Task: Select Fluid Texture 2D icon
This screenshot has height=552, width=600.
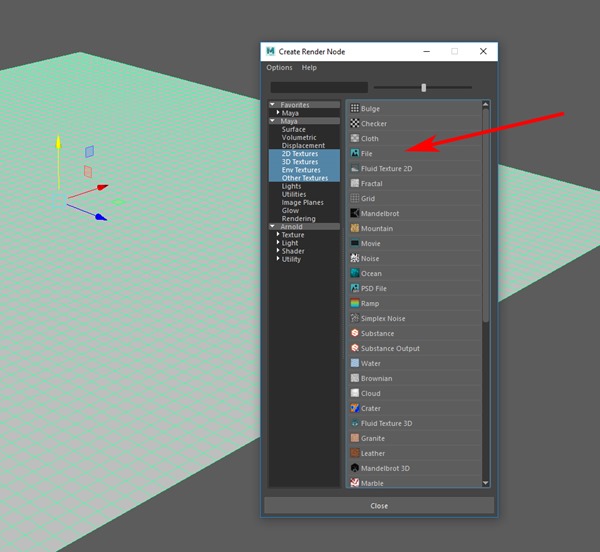Action: tap(355, 168)
